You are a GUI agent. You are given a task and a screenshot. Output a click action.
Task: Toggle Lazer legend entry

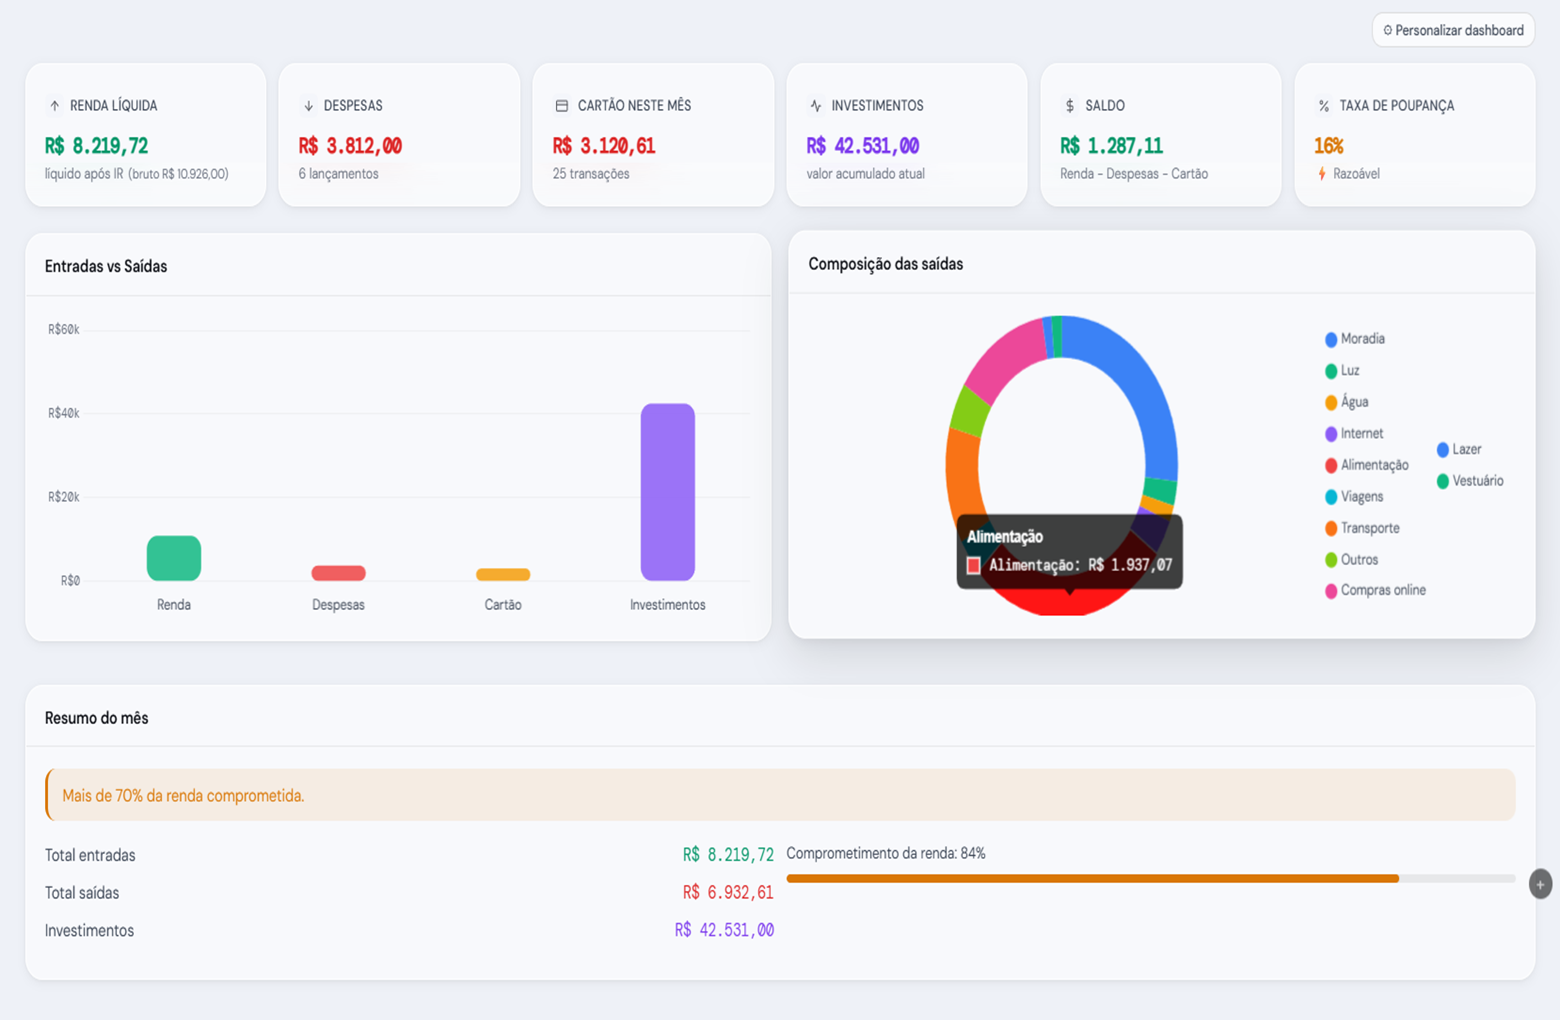click(x=1459, y=450)
